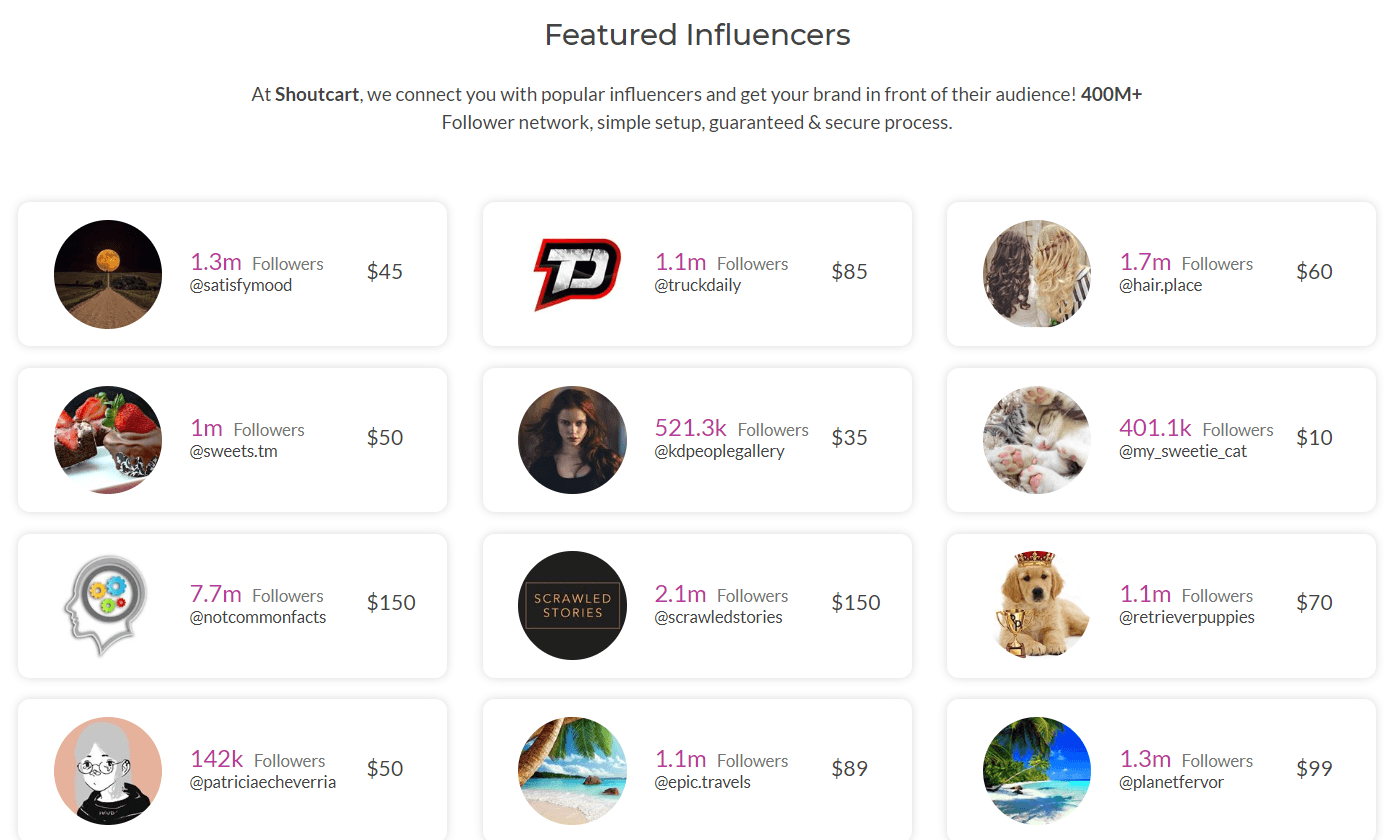Click the retrieverpuppies crowned puppy avatar

tap(1037, 605)
